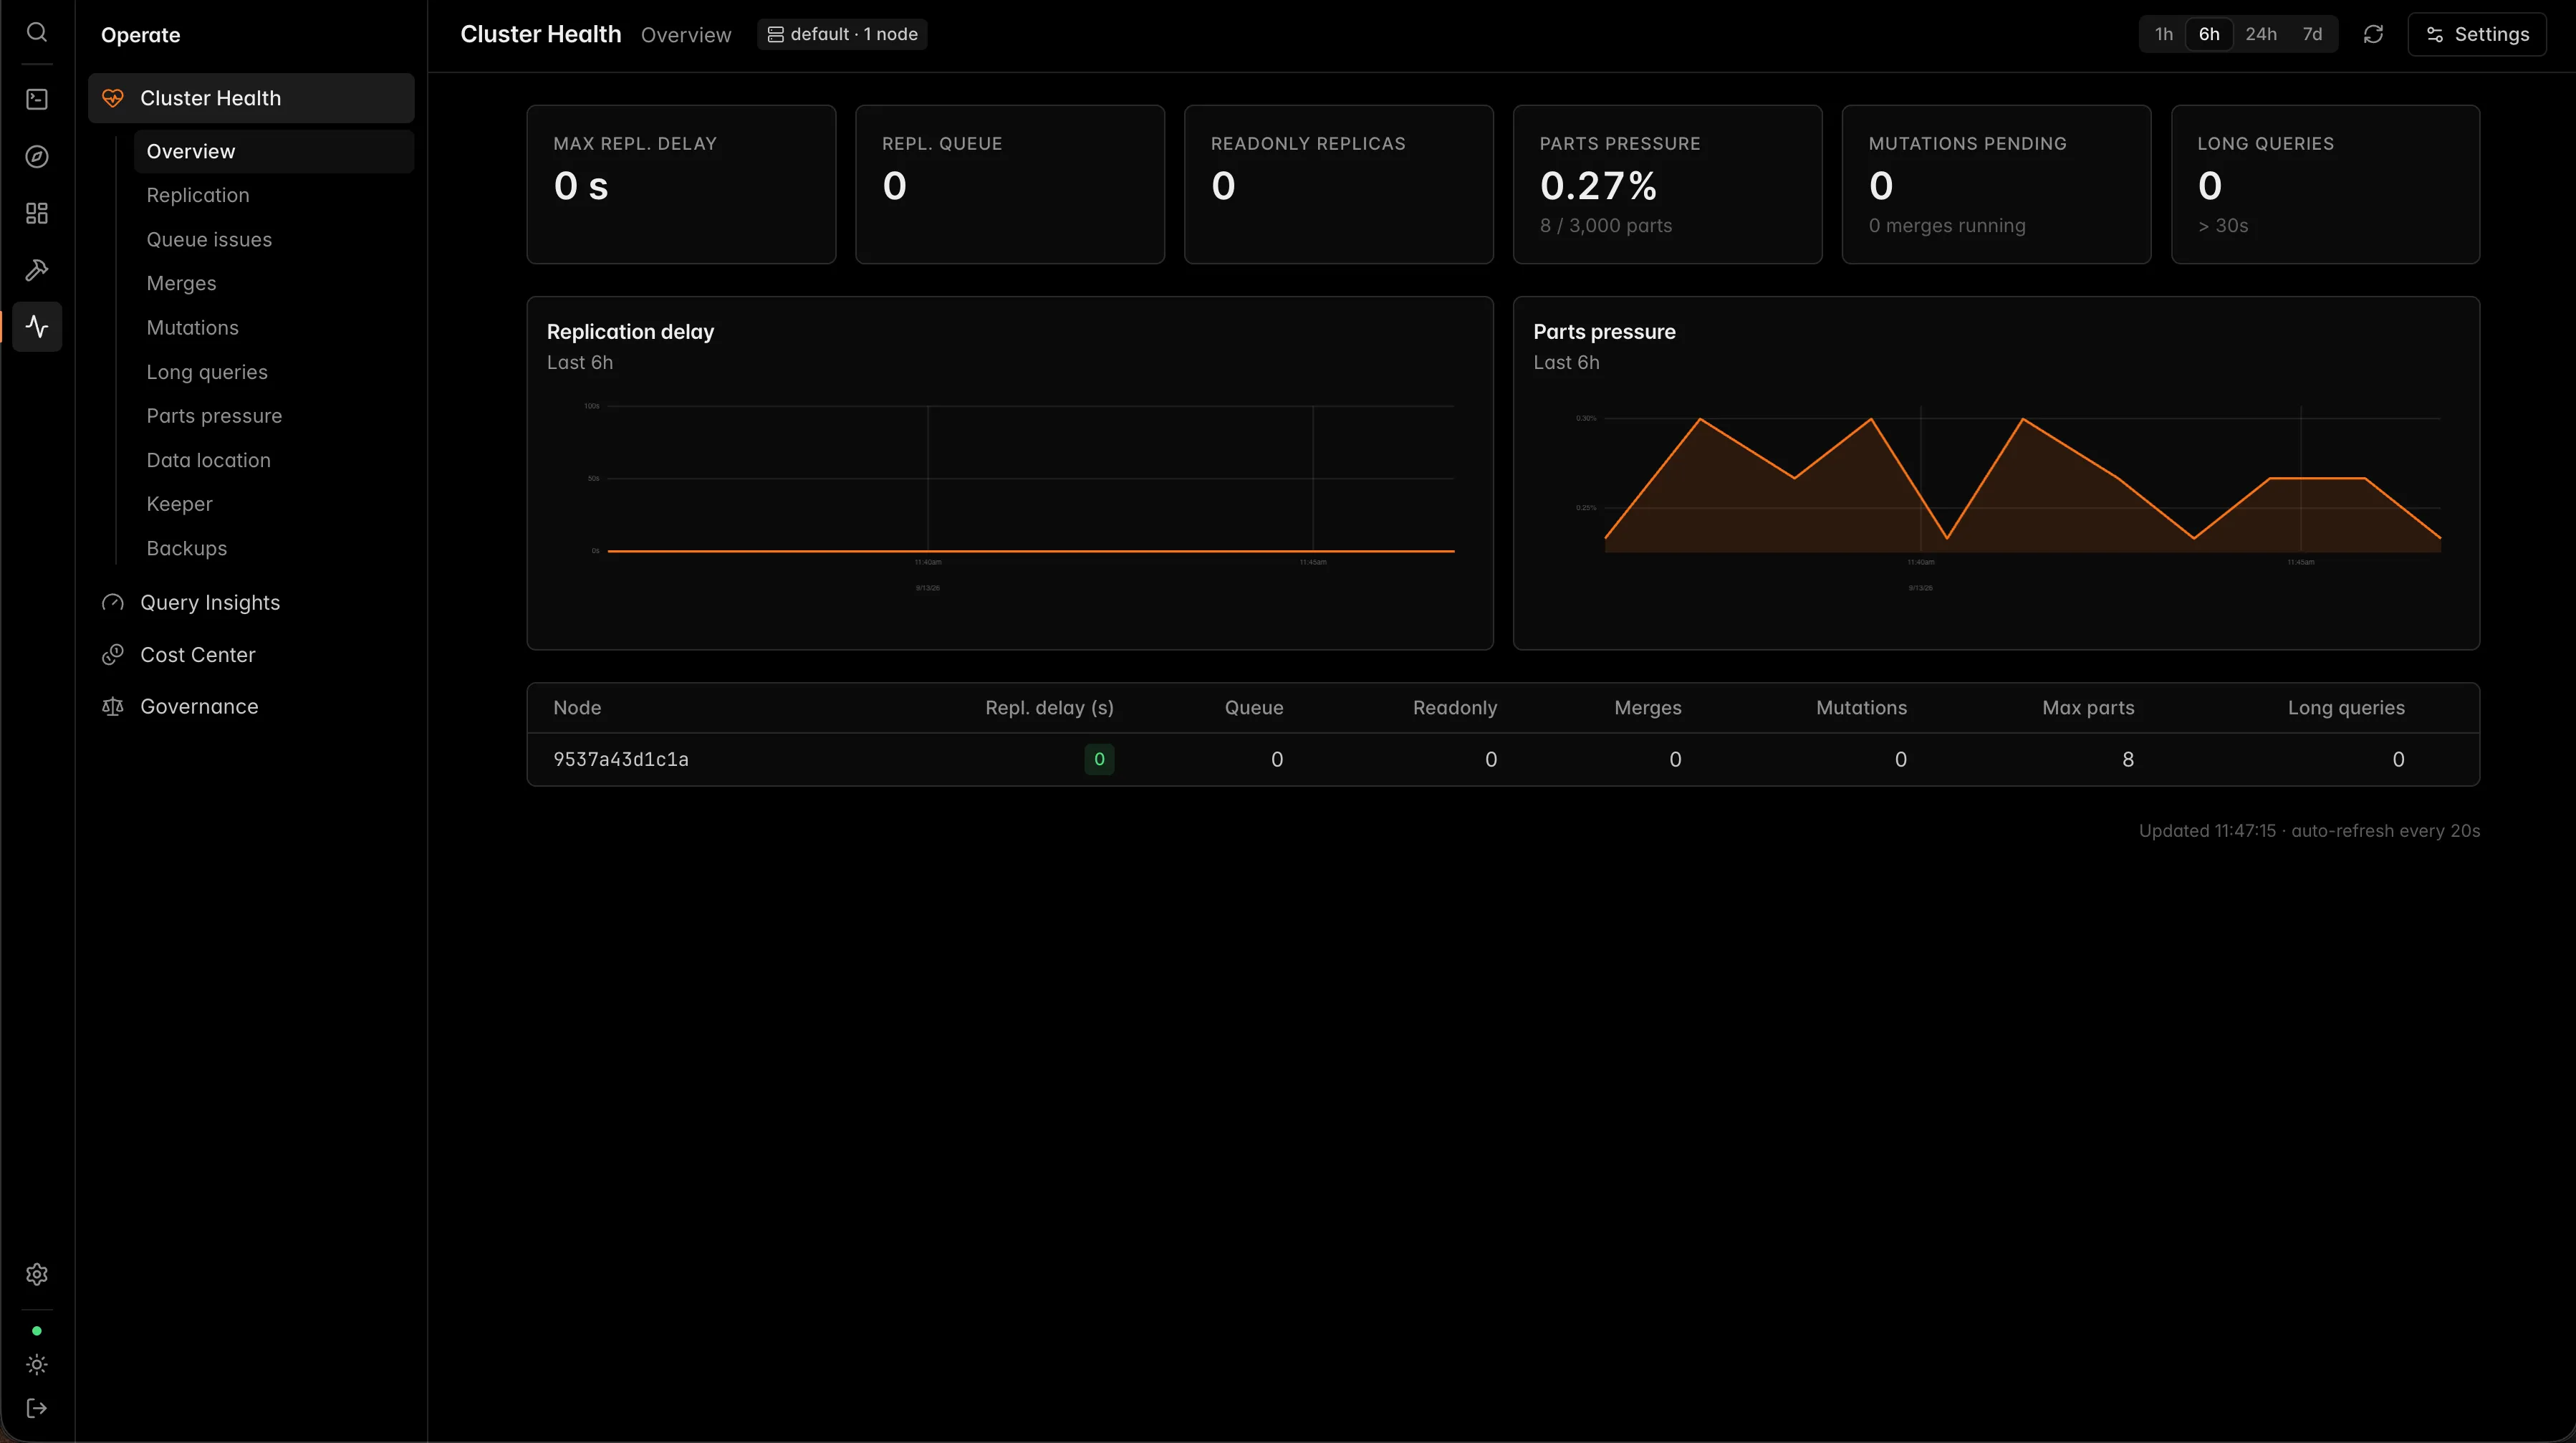Open the SQL console terminal icon
Image resolution: width=2576 pixels, height=1443 pixels.
tap(37, 99)
